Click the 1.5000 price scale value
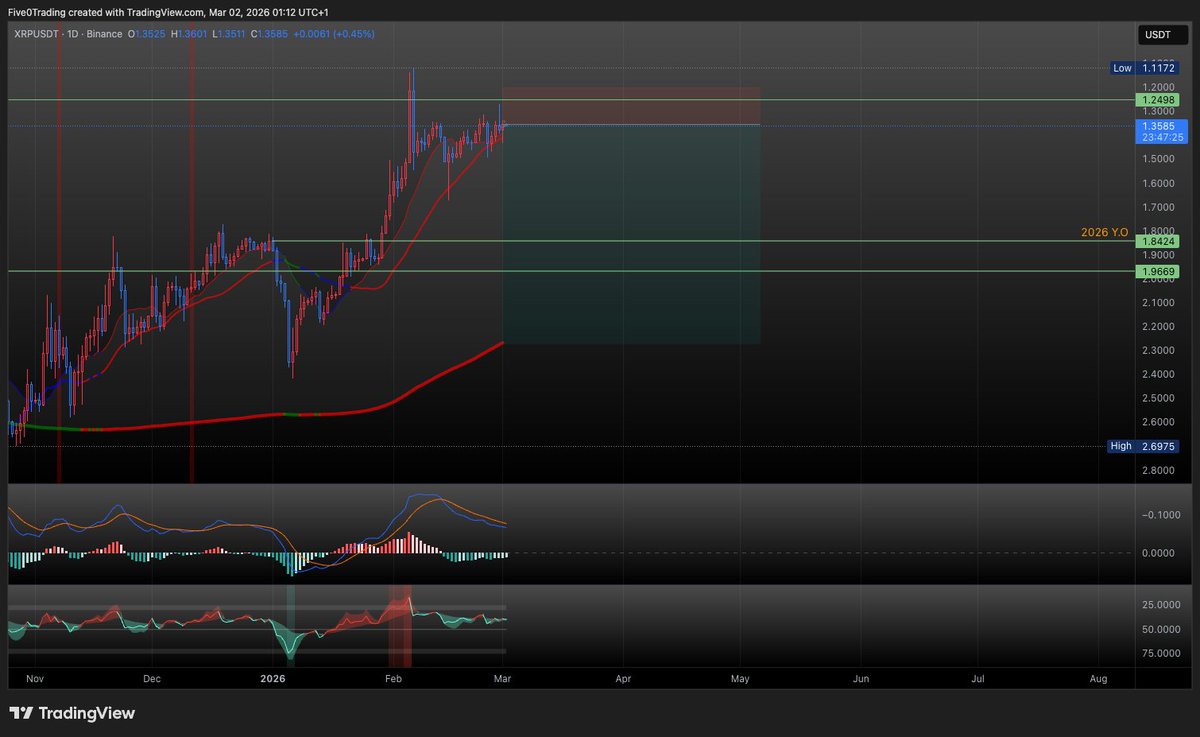Image resolution: width=1200 pixels, height=737 pixels. click(x=1158, y=159)
